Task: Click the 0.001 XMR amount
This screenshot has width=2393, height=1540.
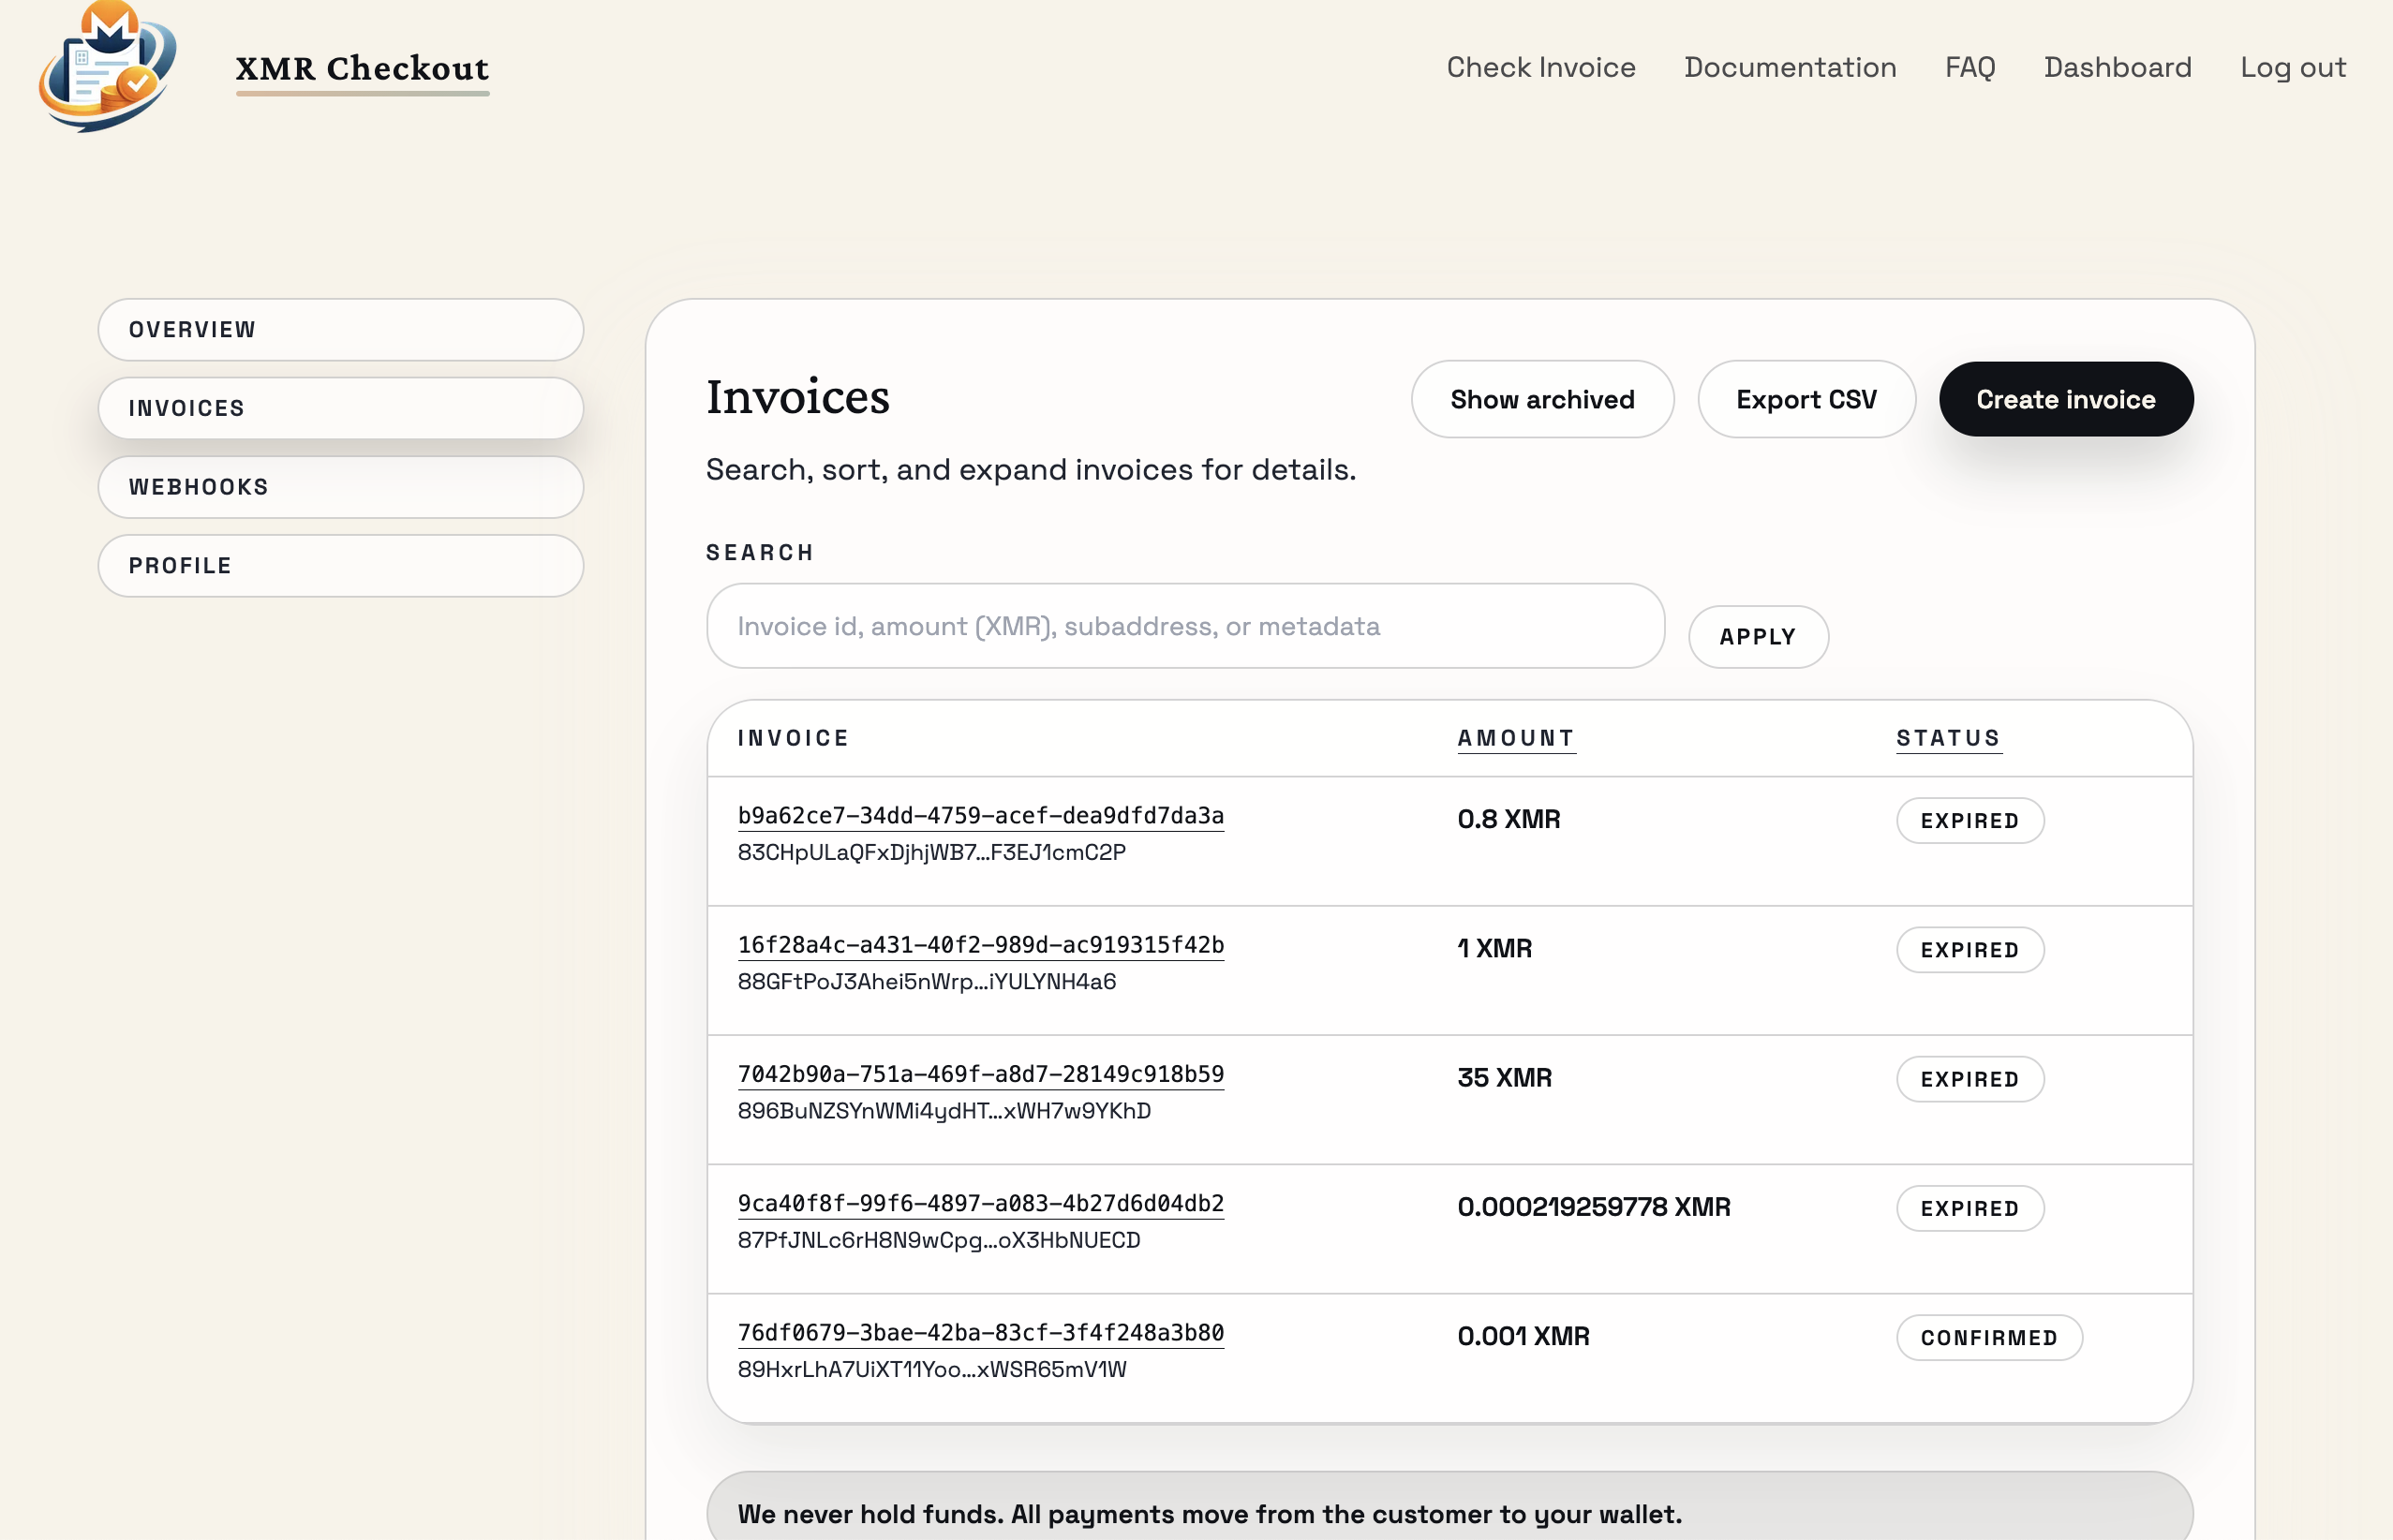Action: coord(1523,1336)
